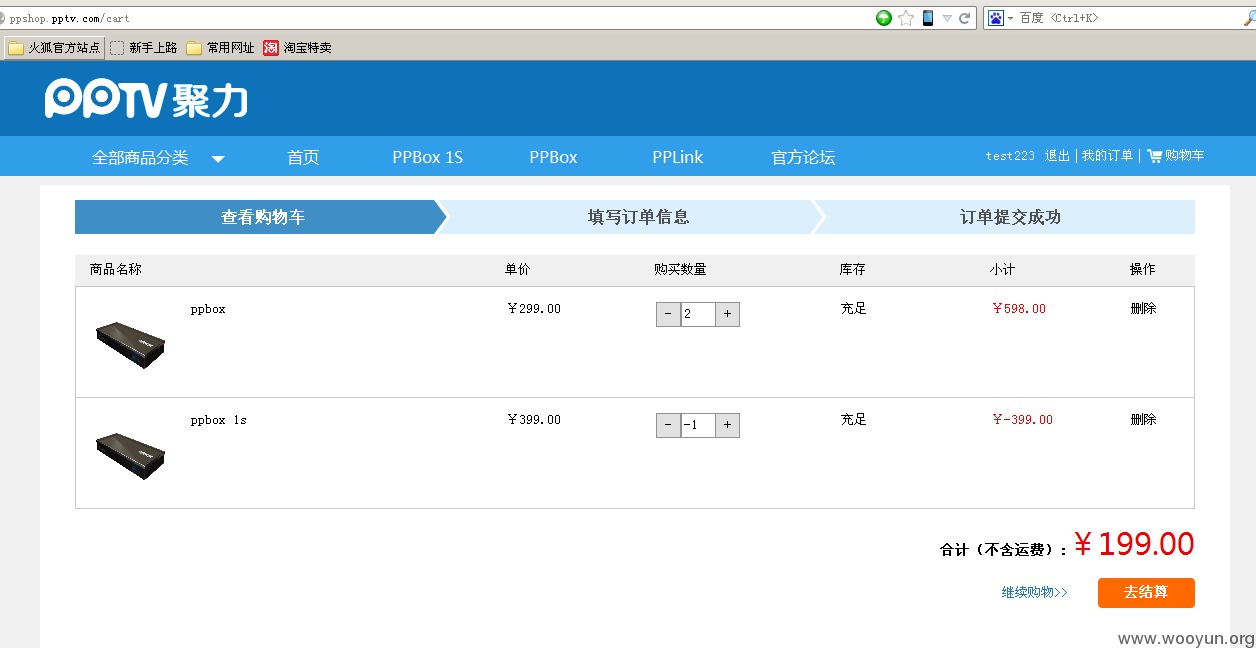
Task: Click the mobile phone icon in address bar
Action: pyautogui.click(x=928, y=18)
